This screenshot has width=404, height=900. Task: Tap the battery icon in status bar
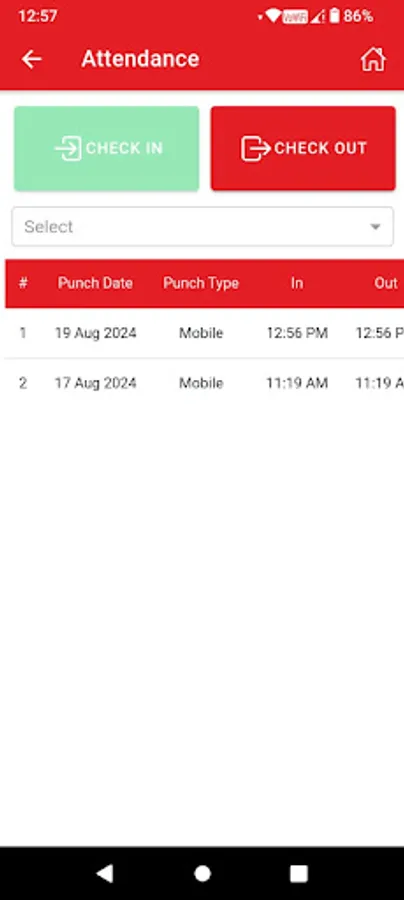(335, 16)
